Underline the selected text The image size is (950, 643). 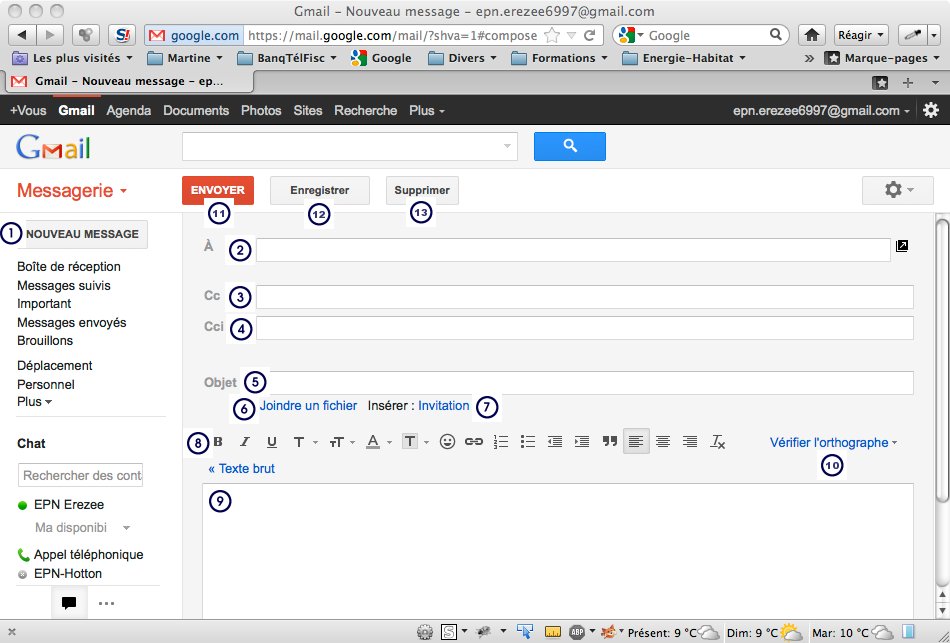(271, 441)
